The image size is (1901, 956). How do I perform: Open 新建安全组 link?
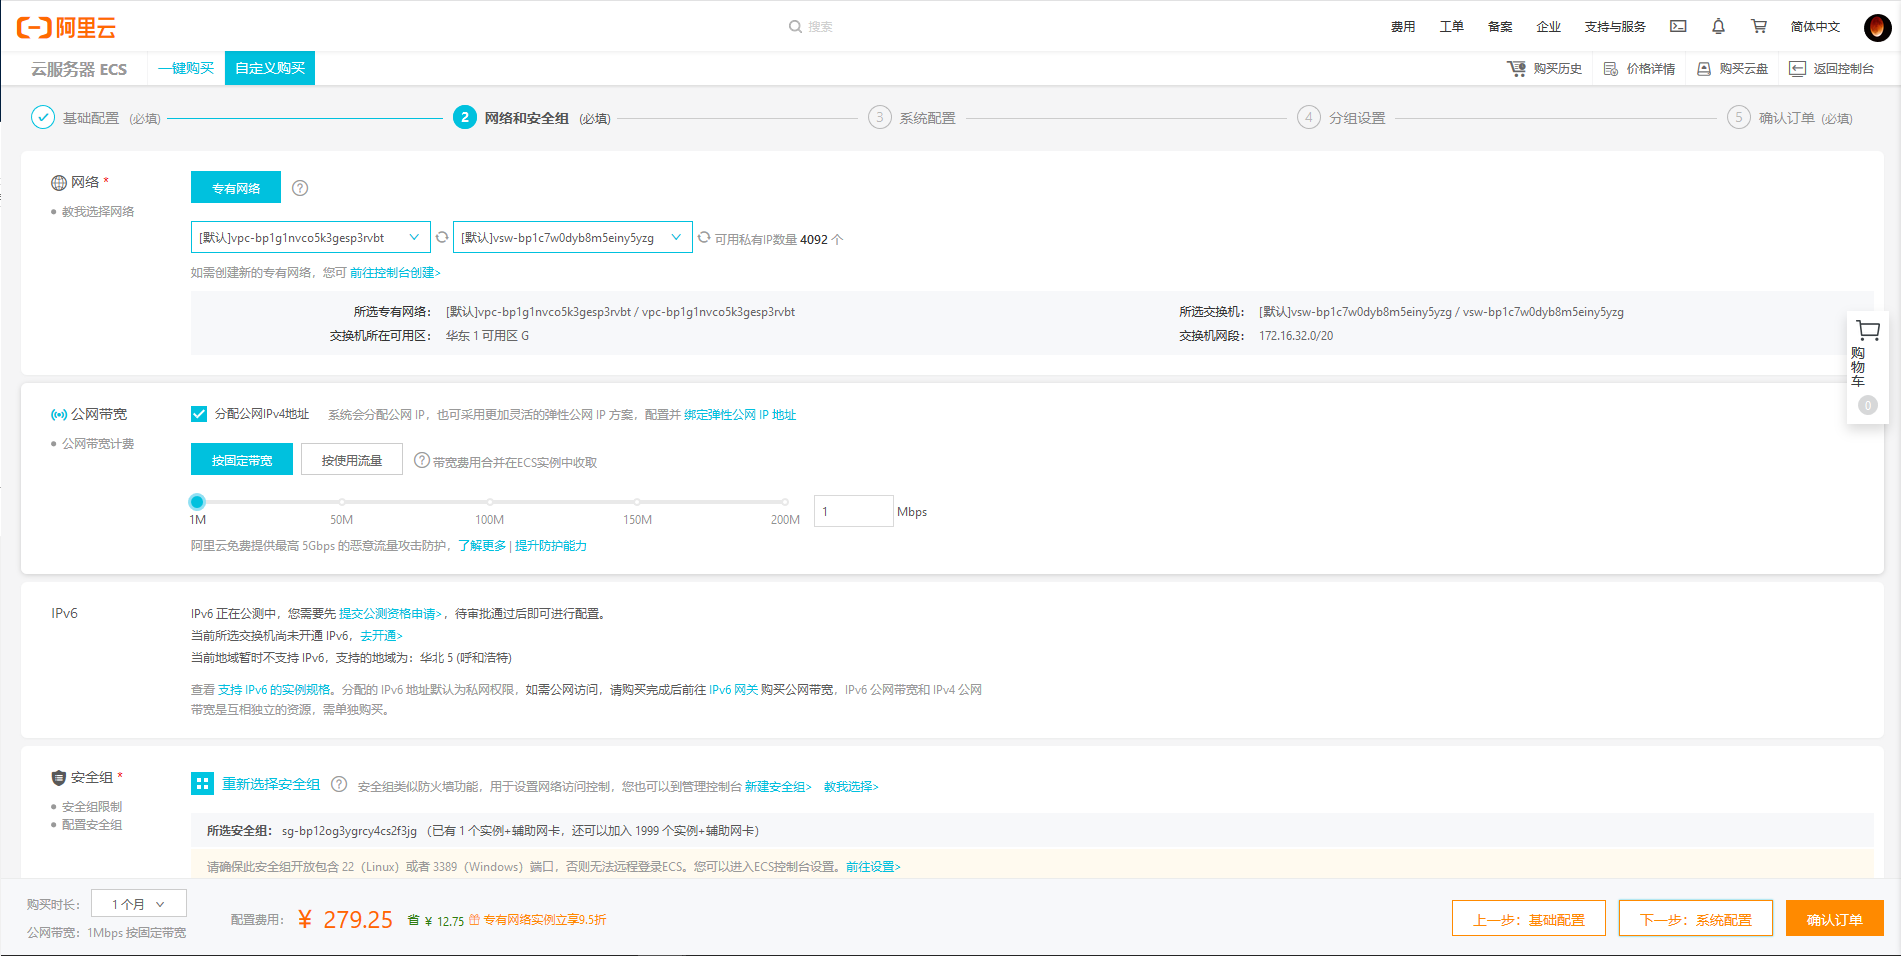tap(778, 787)
